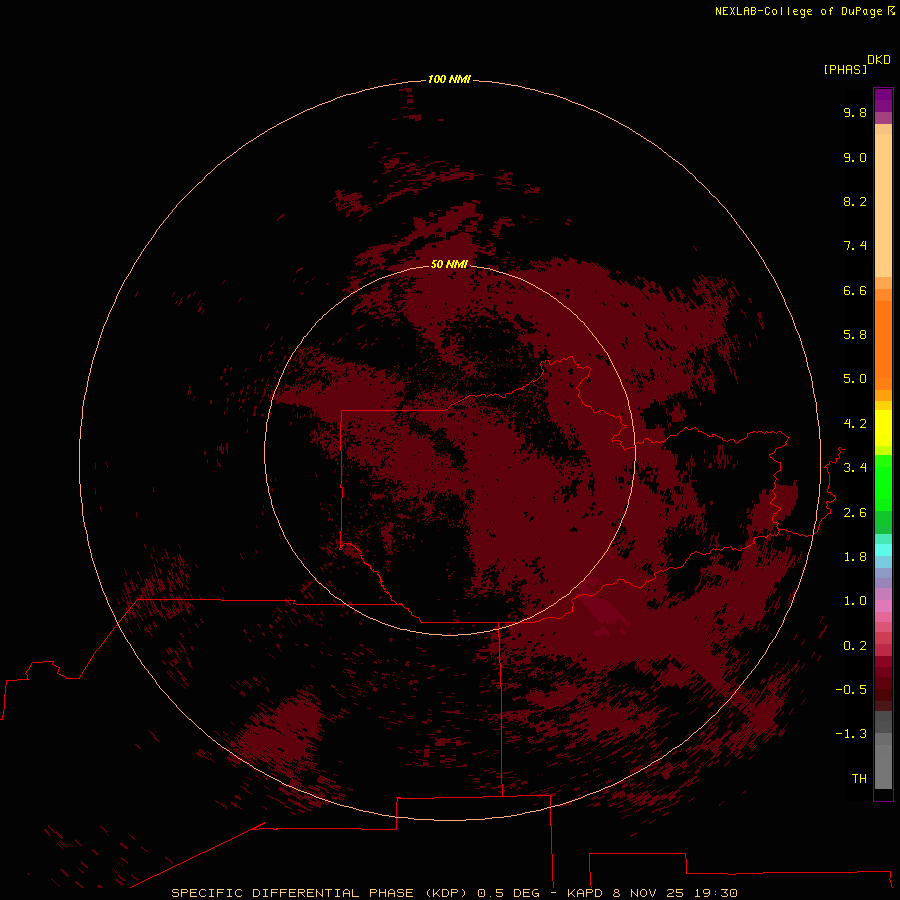Click the 0.5 DEG elevation angle text
Viewport: 900px width, 900px height.
509,893
